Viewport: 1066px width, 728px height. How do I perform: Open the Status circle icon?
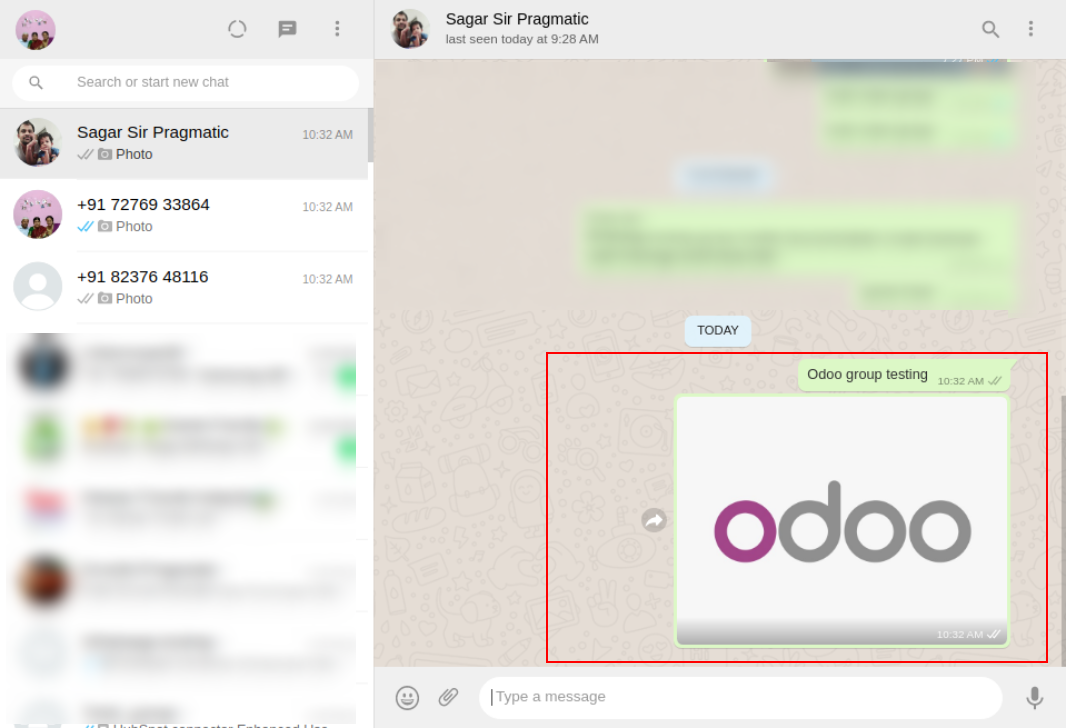pos(237,29)
